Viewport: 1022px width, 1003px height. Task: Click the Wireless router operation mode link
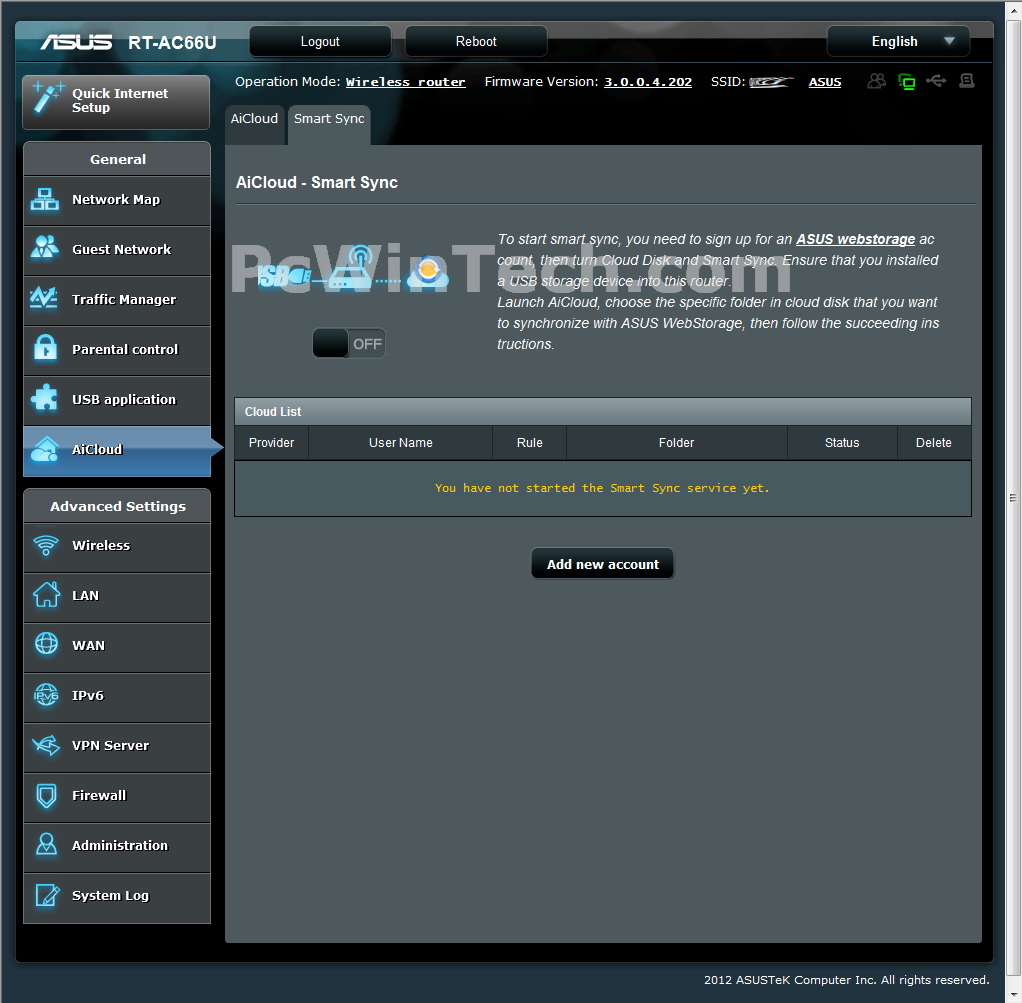[405, 82]
